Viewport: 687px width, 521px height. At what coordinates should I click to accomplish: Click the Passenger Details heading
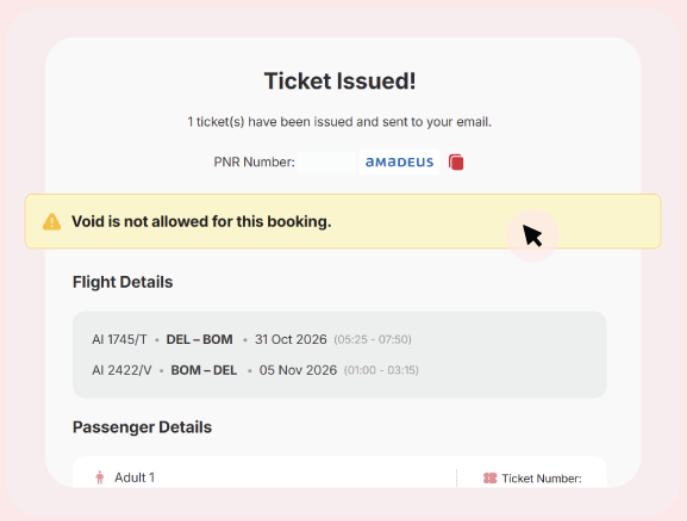(x=142, y=427)
